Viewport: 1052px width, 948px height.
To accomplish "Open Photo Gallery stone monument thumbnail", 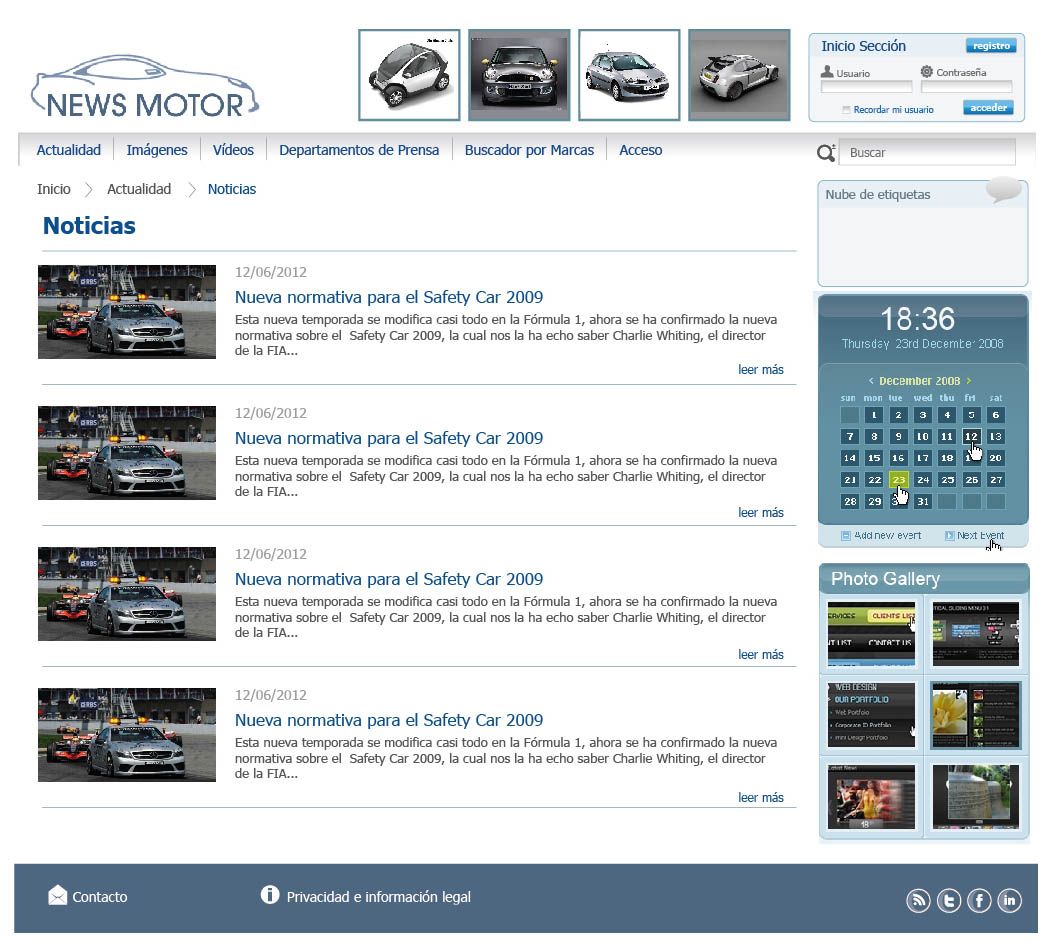I will (976, 797).
